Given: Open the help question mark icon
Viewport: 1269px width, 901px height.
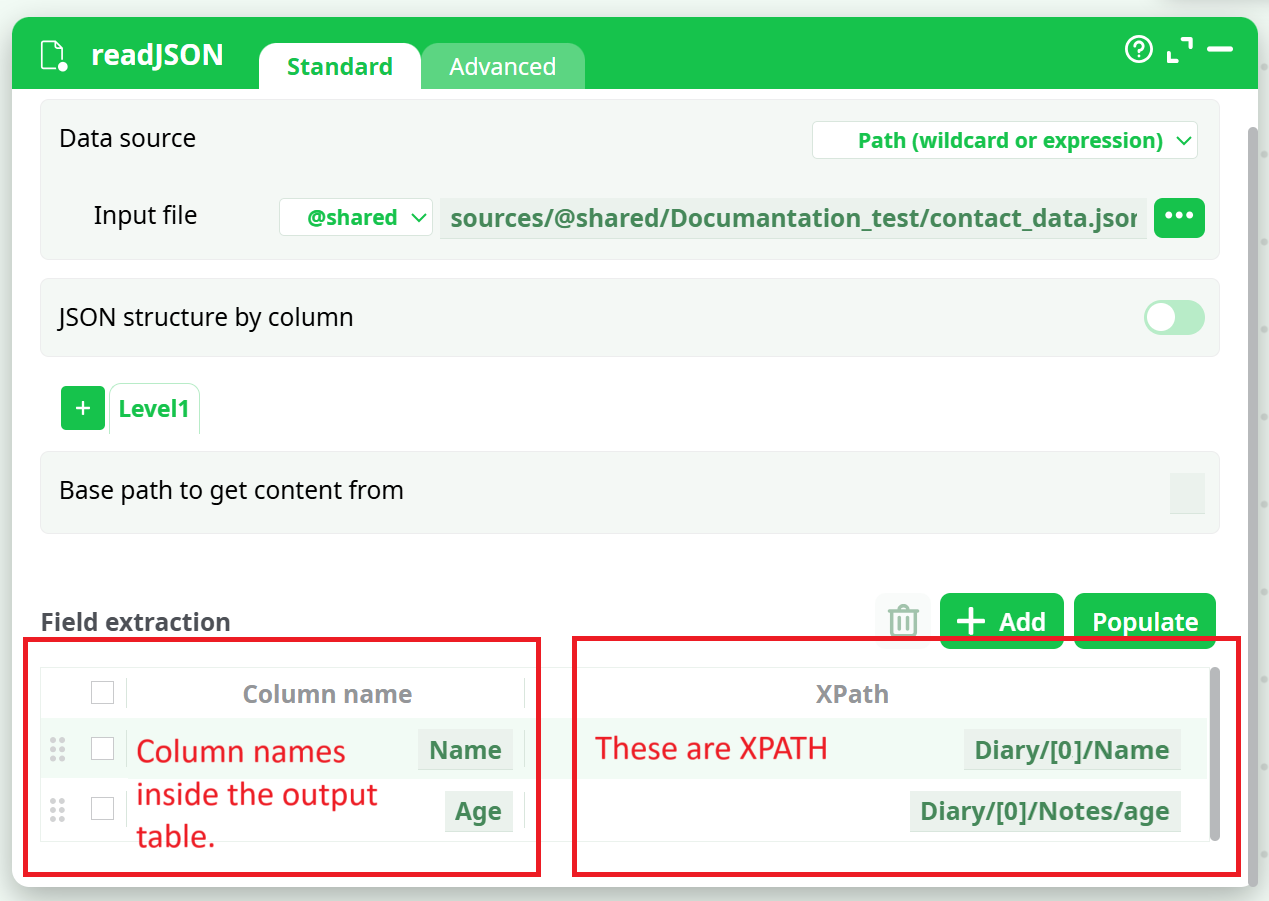Looking at the screenshot, I should tap(1139, 49).
